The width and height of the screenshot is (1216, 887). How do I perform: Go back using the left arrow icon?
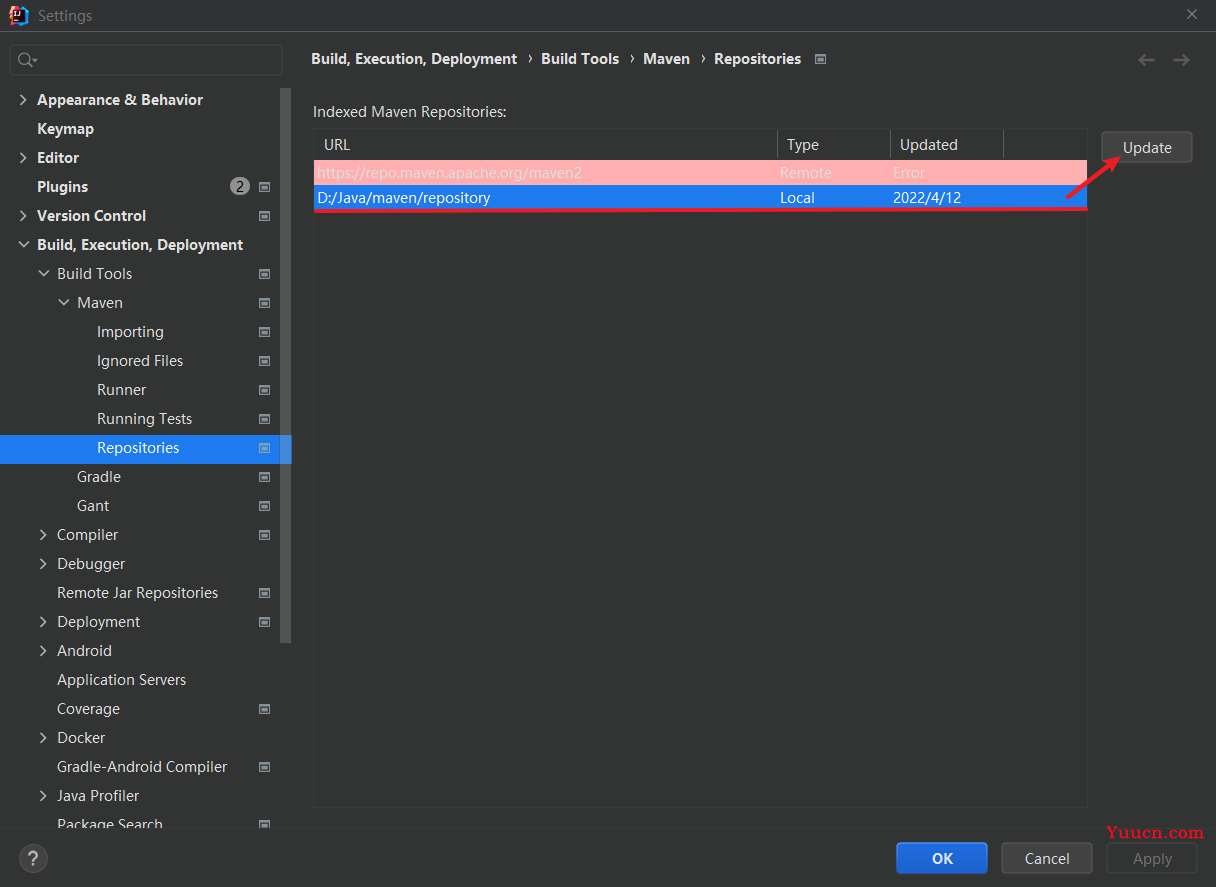coord(1147,60)
